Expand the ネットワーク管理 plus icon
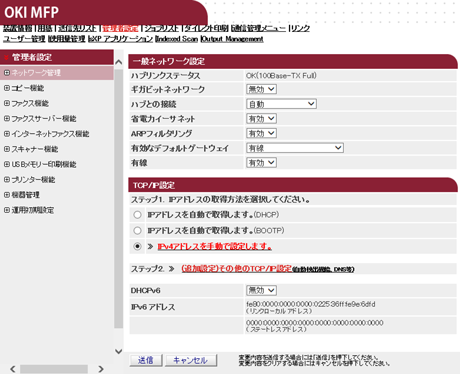The image size is (460, 374). (7, 72)
